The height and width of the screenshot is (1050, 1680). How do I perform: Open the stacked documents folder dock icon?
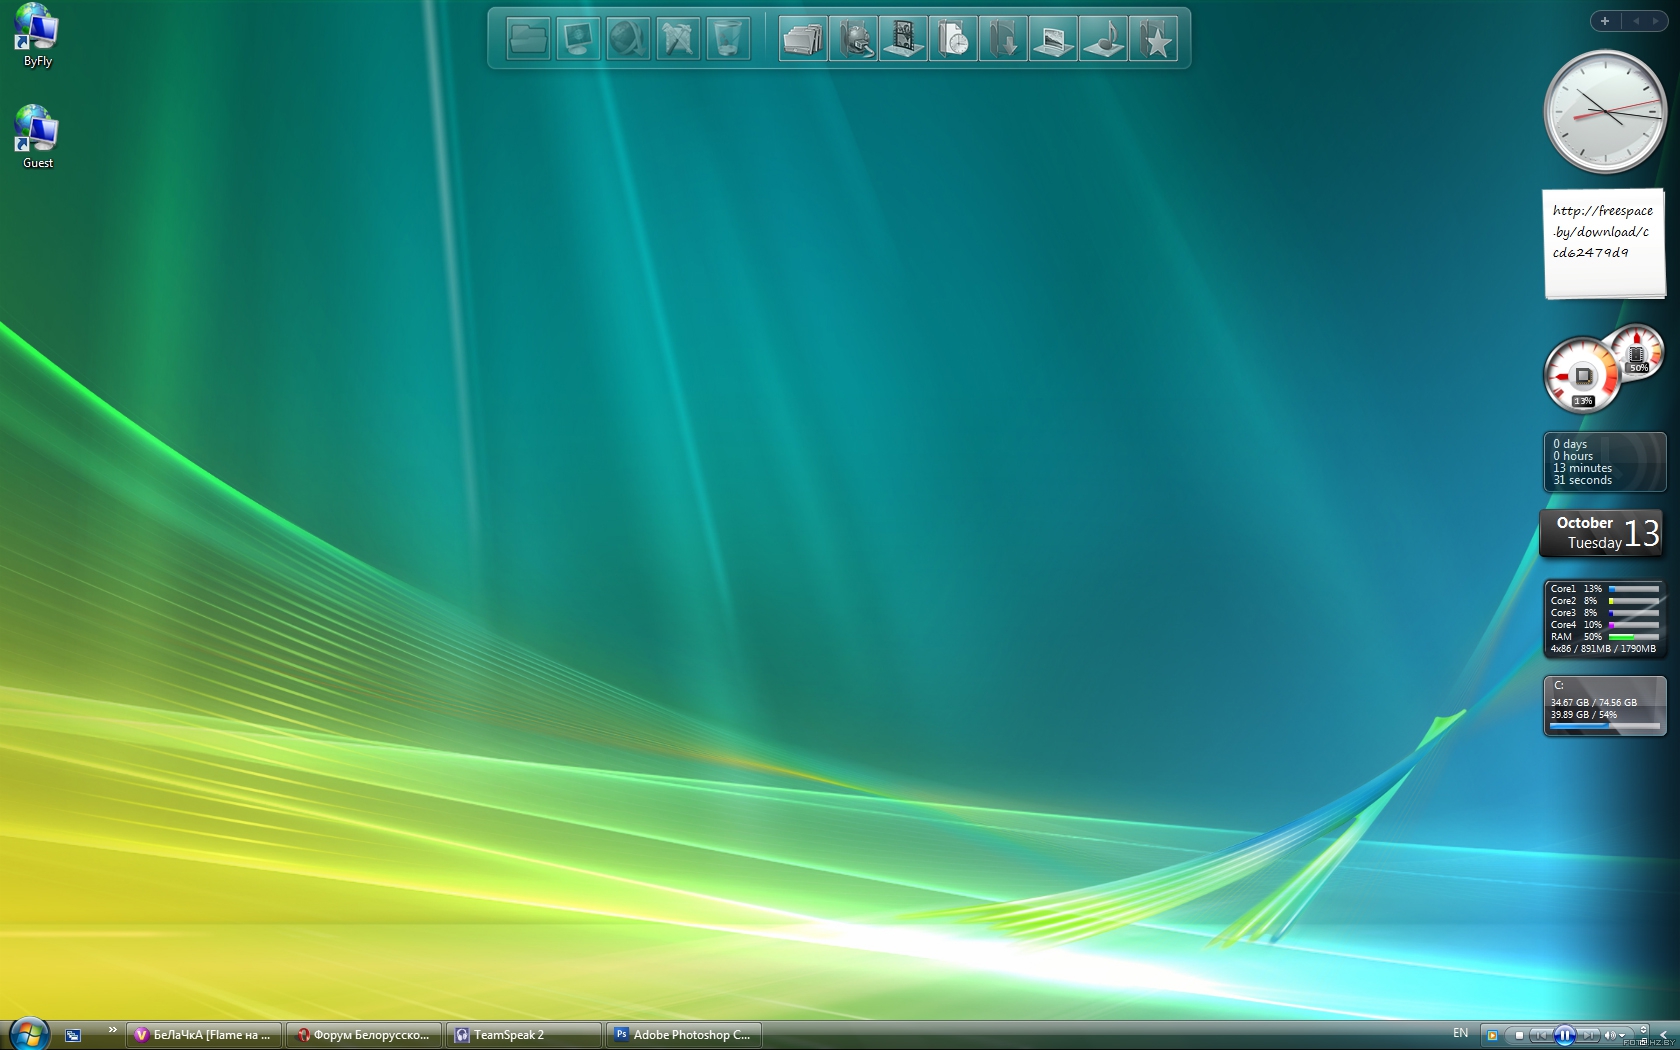point(803,39)
